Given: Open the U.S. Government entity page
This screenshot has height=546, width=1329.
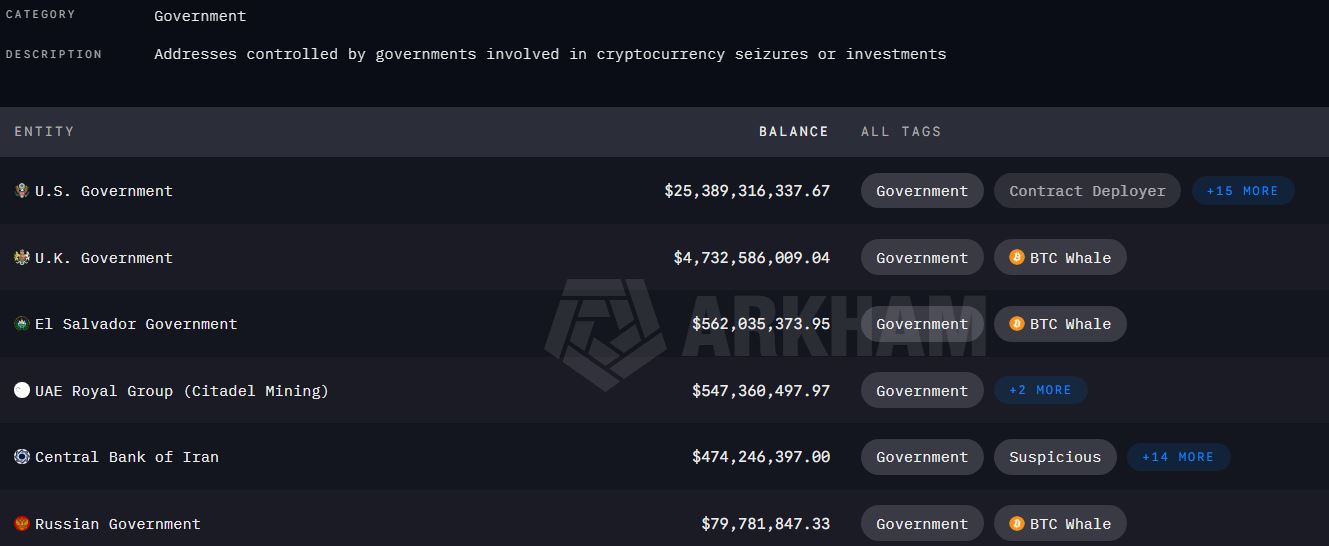Looking at the screenshot, I should [x=104, y=191].
